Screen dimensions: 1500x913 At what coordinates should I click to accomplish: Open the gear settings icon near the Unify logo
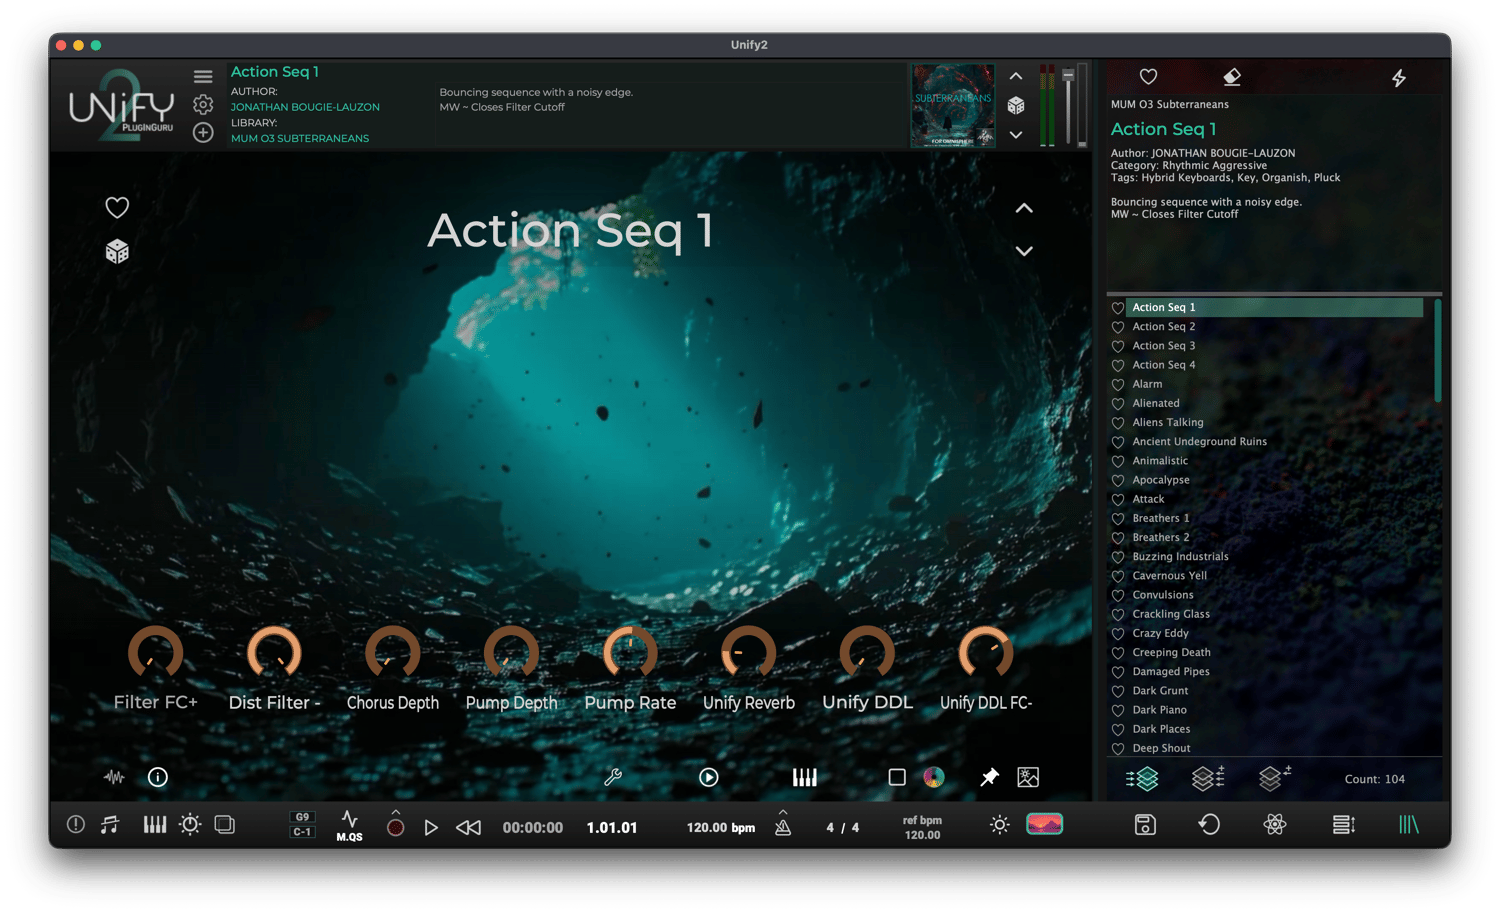(x=203, y=105)
